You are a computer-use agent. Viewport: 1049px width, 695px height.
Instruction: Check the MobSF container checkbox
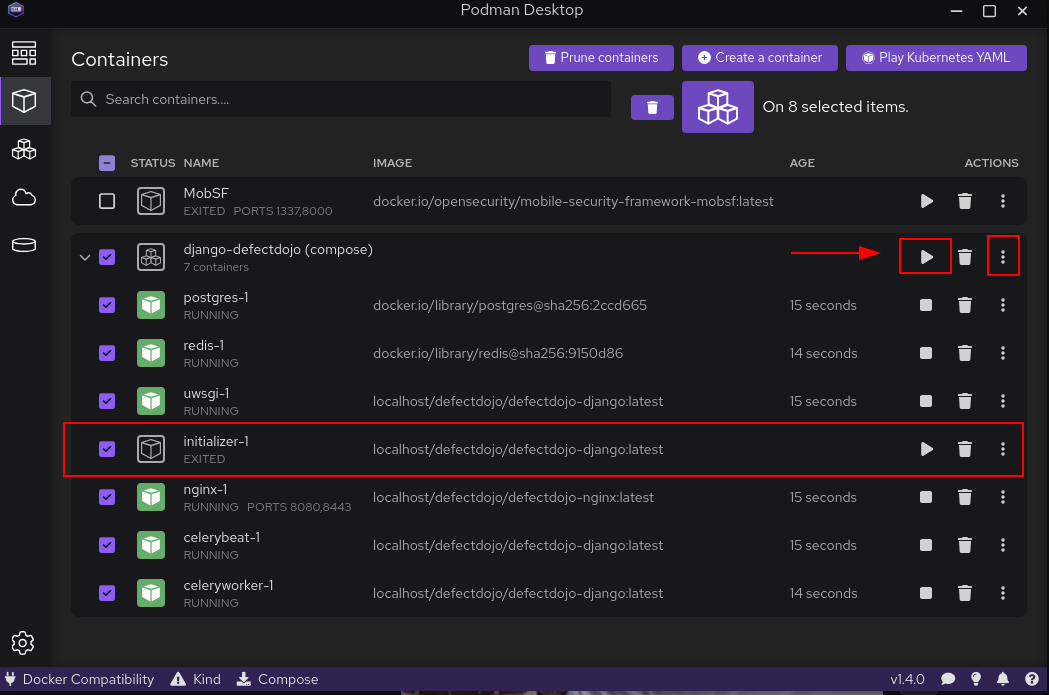[x=107, y=201]
